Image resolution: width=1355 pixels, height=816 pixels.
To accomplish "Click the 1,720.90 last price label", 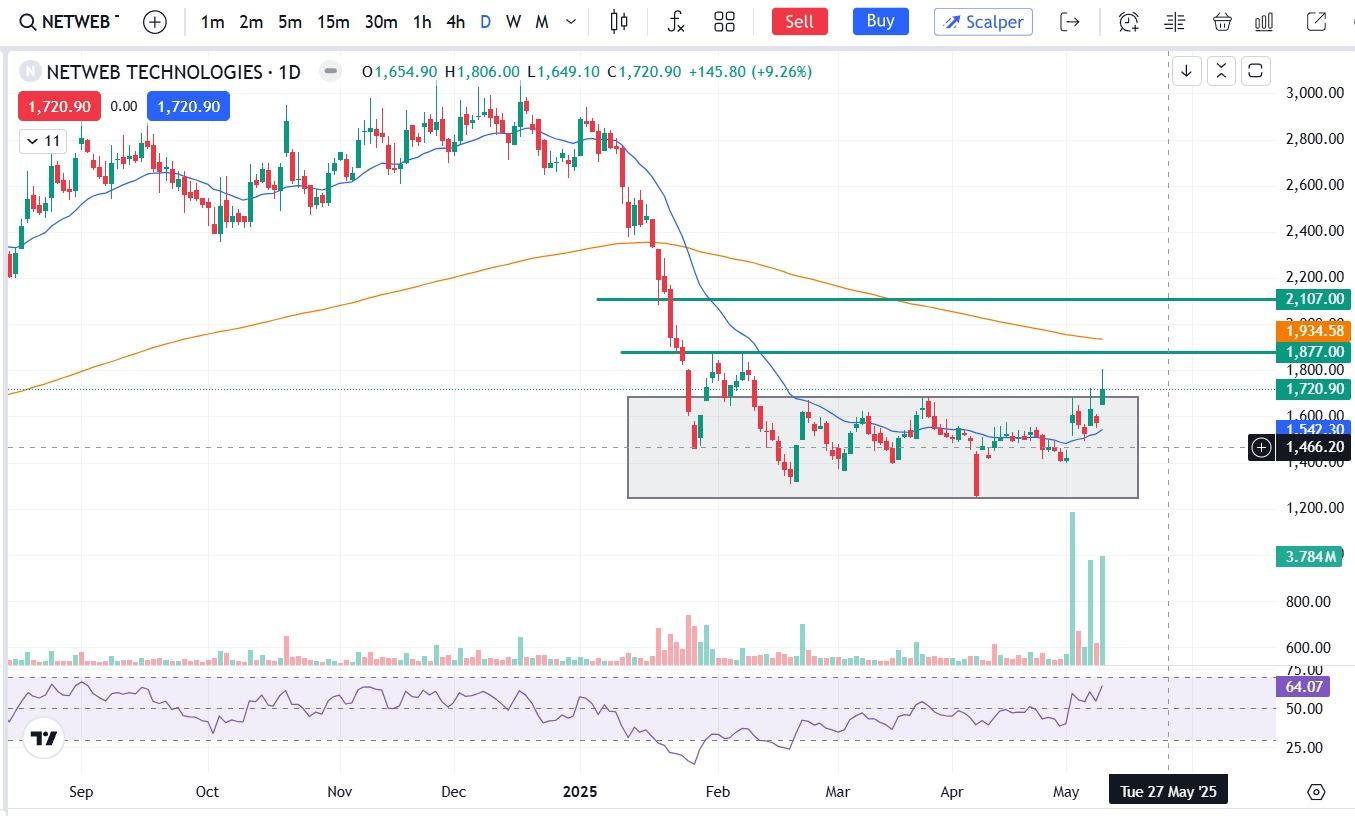I will coord(1312,389).
